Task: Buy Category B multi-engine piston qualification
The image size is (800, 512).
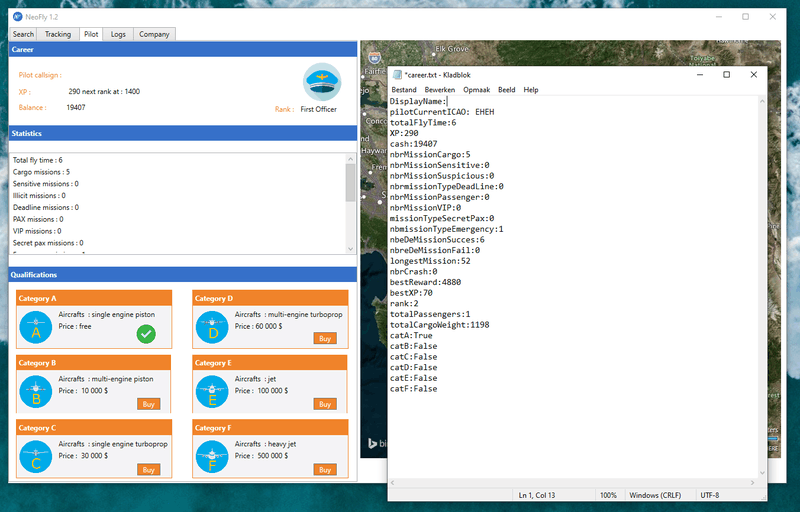Action: 148,404
